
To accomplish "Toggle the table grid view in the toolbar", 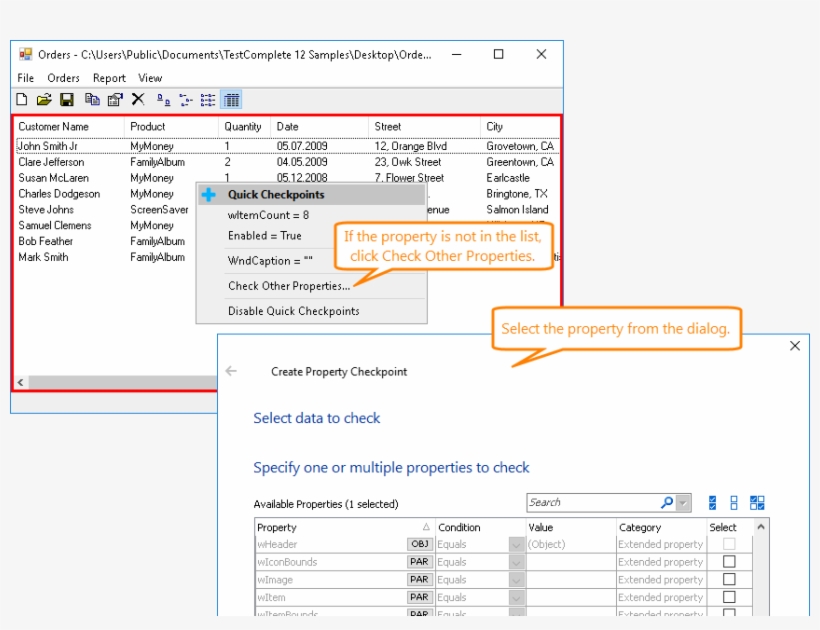I will click(232, 99).
